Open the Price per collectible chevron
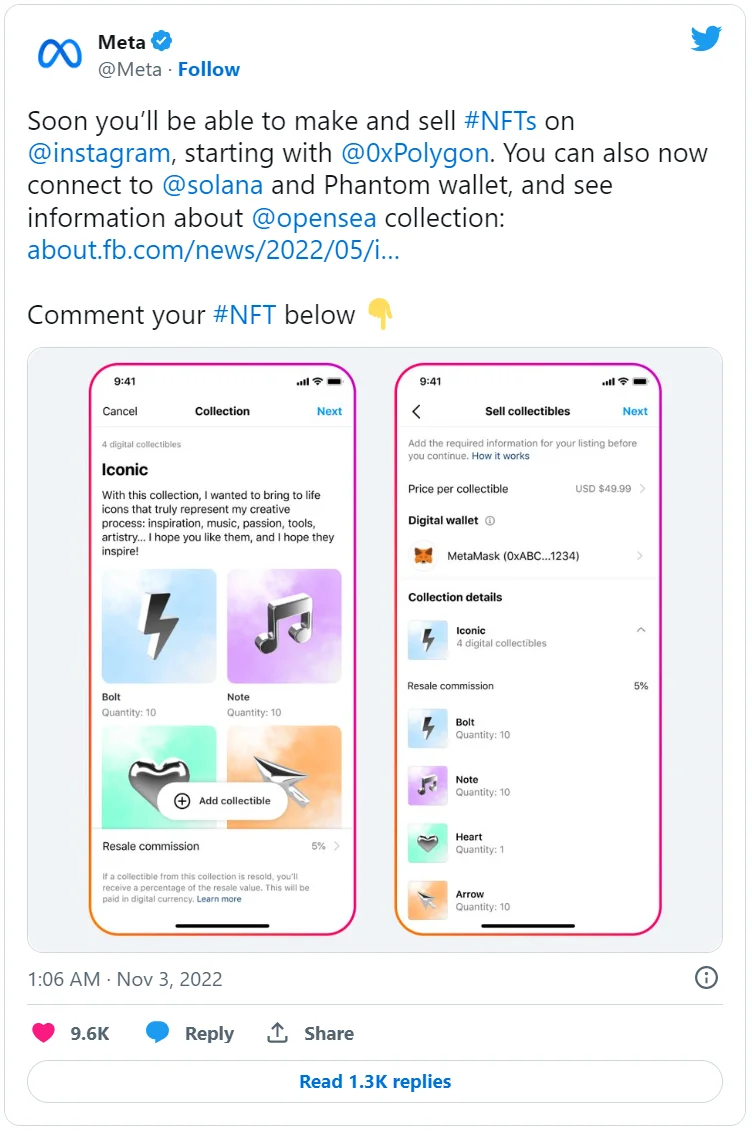The width and height of the screenshot is (752, 1135). click(x=642, y=489)
